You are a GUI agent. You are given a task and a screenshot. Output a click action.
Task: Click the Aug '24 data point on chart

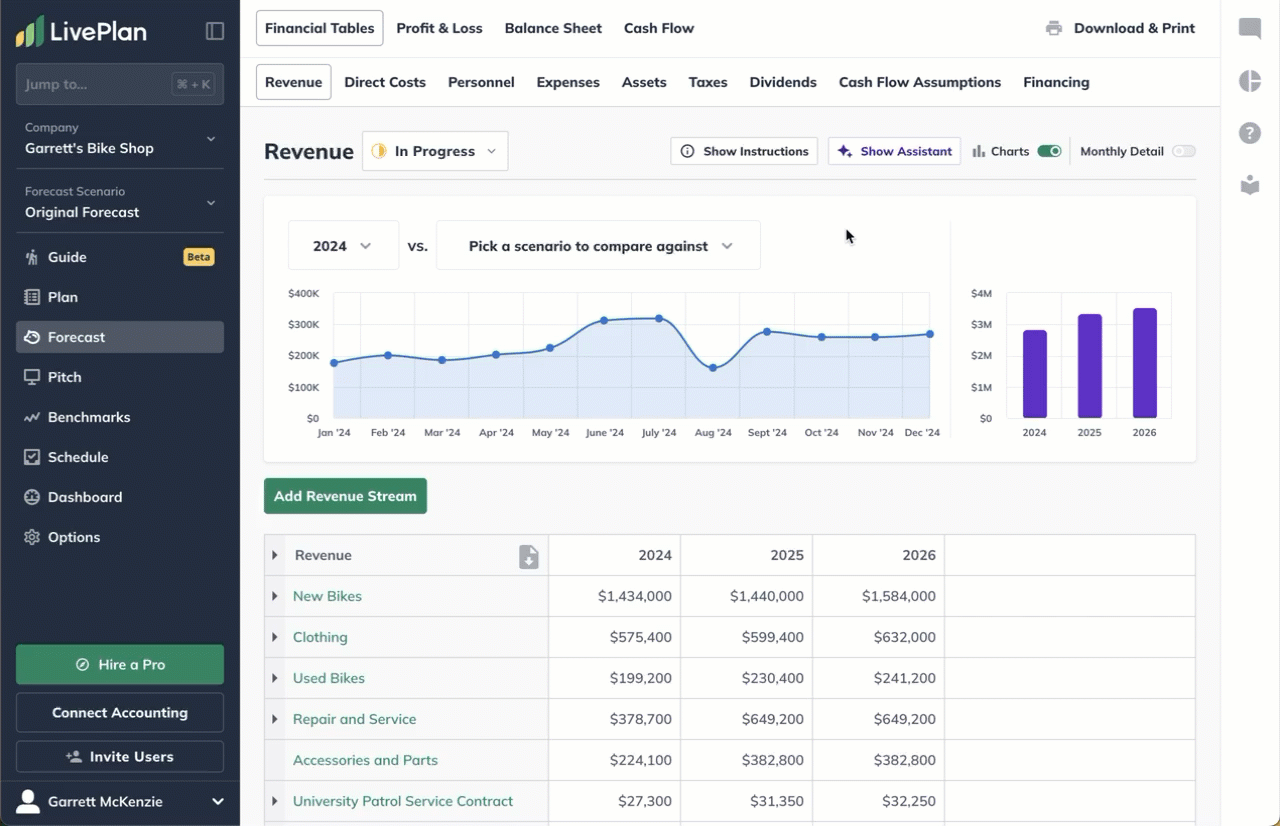[x=713, y=368]
